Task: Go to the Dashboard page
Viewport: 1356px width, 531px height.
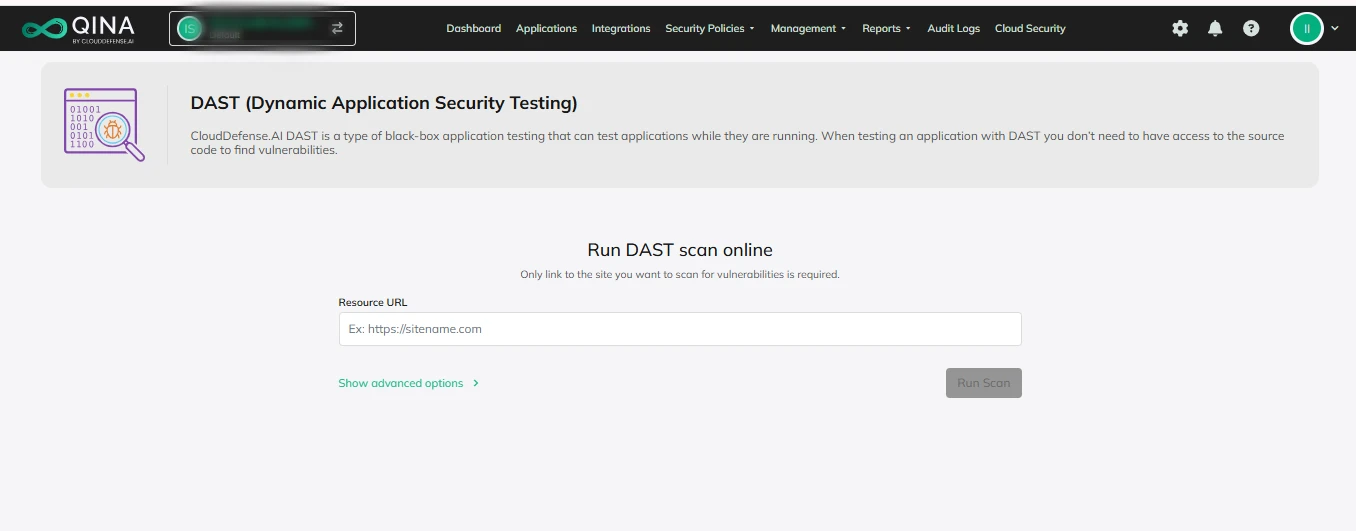Action: (473, 29)
